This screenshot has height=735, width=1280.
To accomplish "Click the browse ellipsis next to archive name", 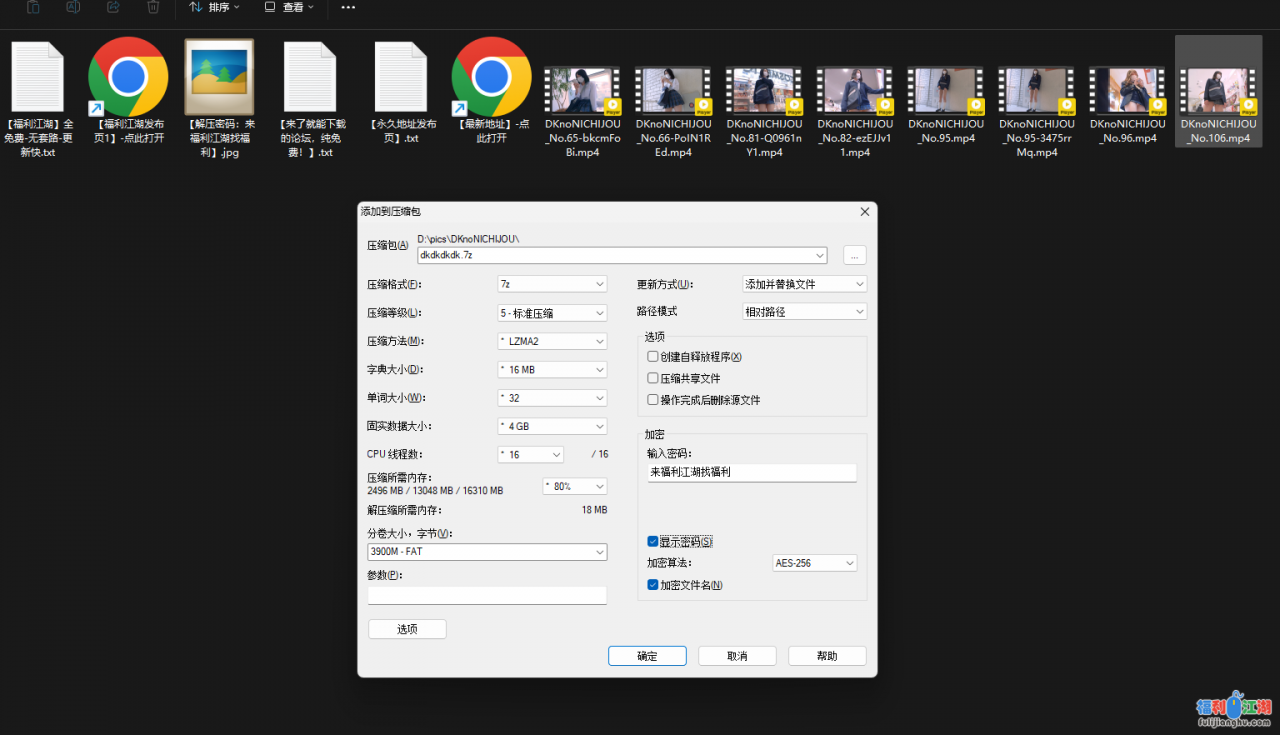I will (854, 255).
